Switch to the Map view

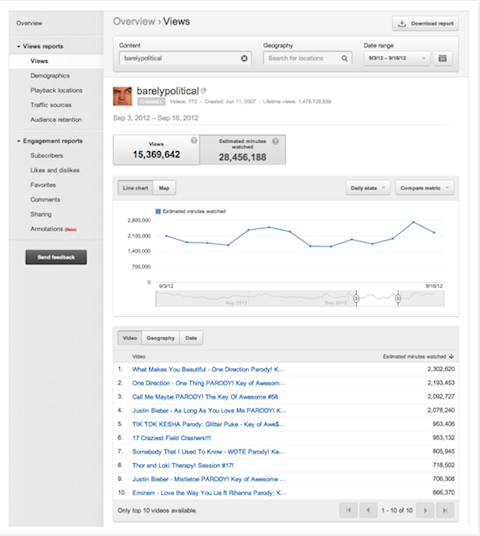click(164, 188)
